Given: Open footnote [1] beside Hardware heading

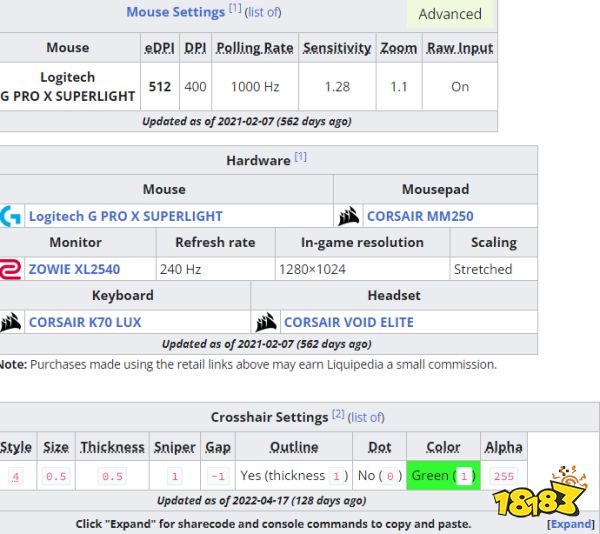Looking at the screenshot, I should pos(301,157).
